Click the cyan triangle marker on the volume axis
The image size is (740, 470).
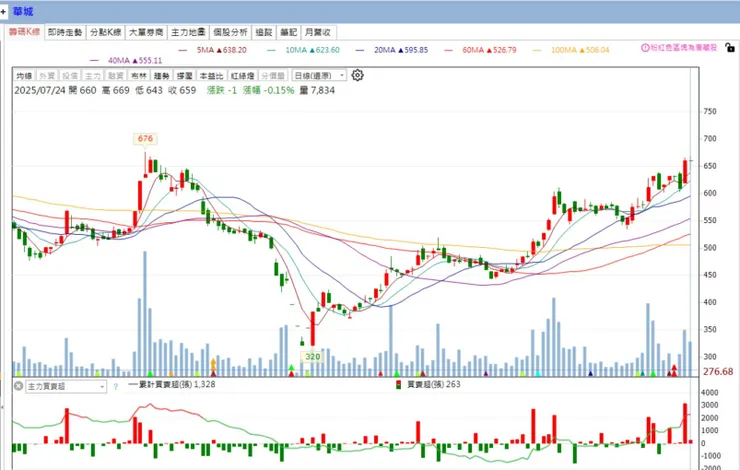tap(538, 374)
